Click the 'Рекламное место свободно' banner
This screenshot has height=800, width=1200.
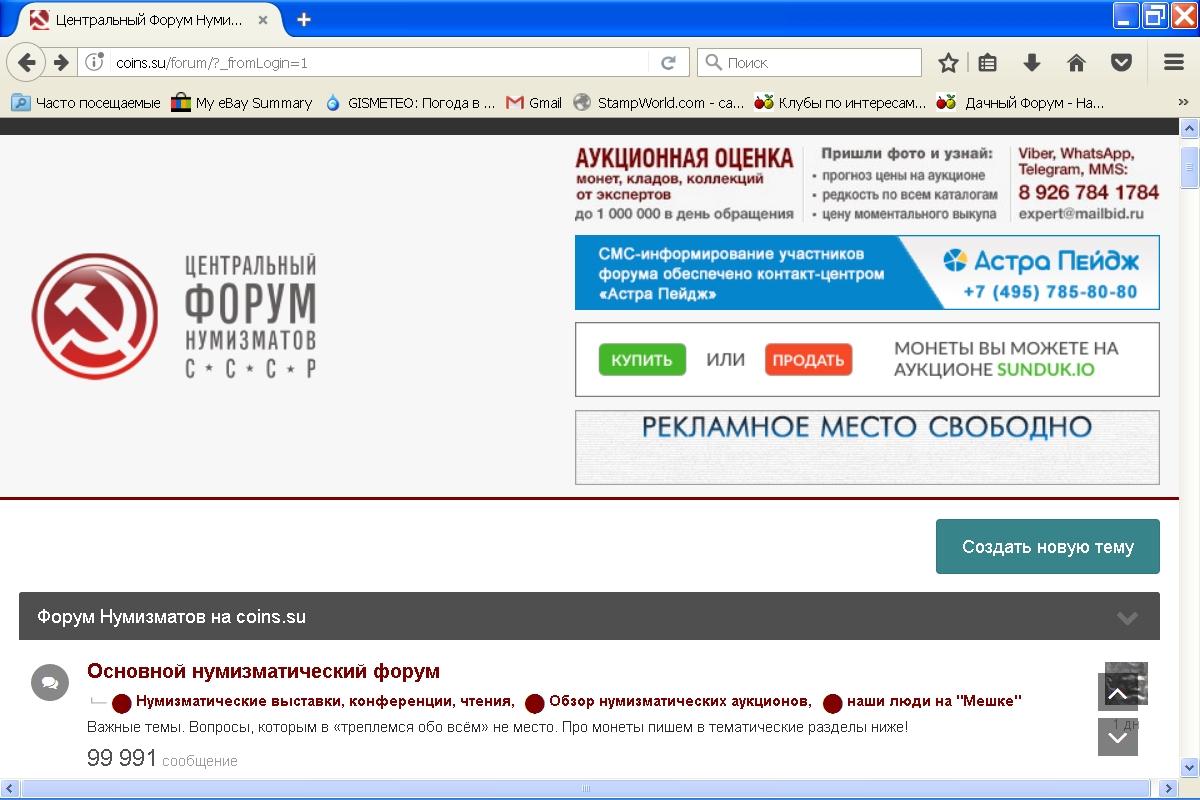coord(868,447)
